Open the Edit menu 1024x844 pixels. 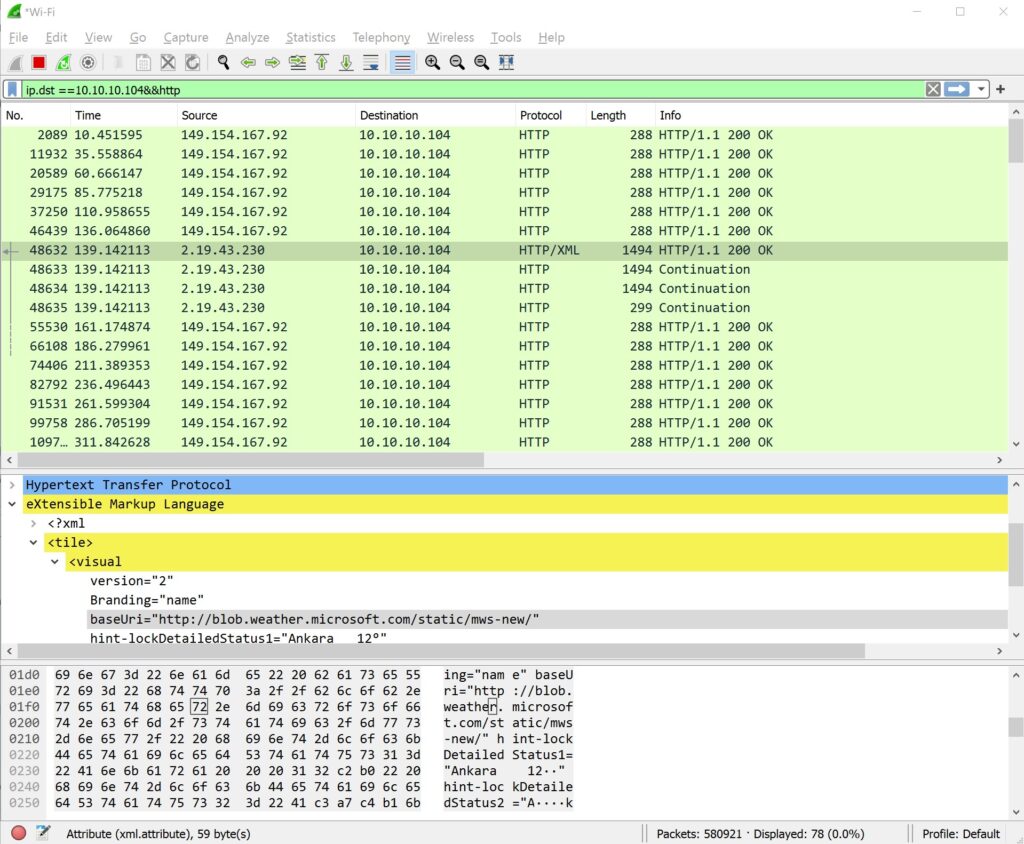click(56, 38)
